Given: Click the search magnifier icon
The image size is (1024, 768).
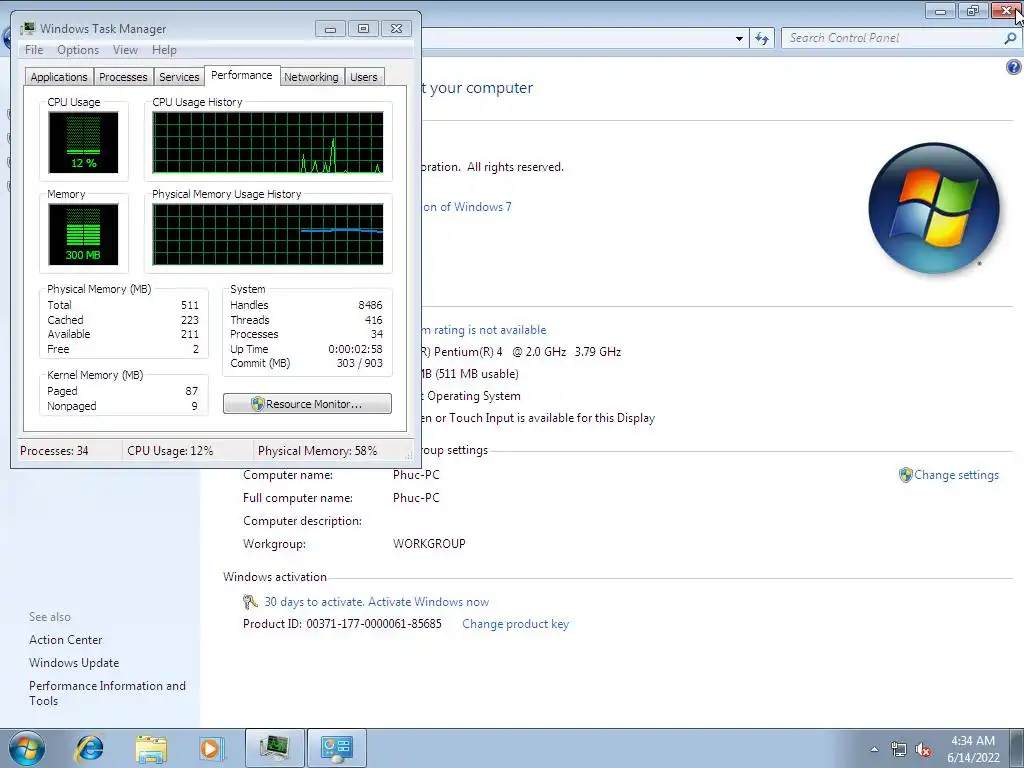Looking at the screenshot, I should [x=1010, y=38].
